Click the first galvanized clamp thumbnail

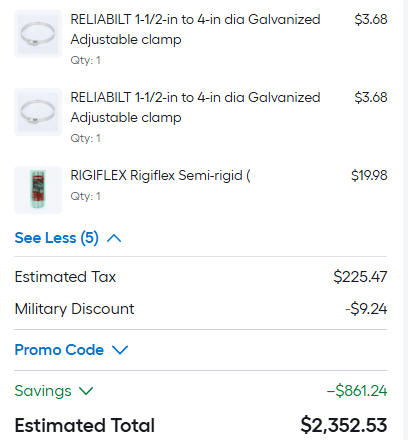[38, 34]
